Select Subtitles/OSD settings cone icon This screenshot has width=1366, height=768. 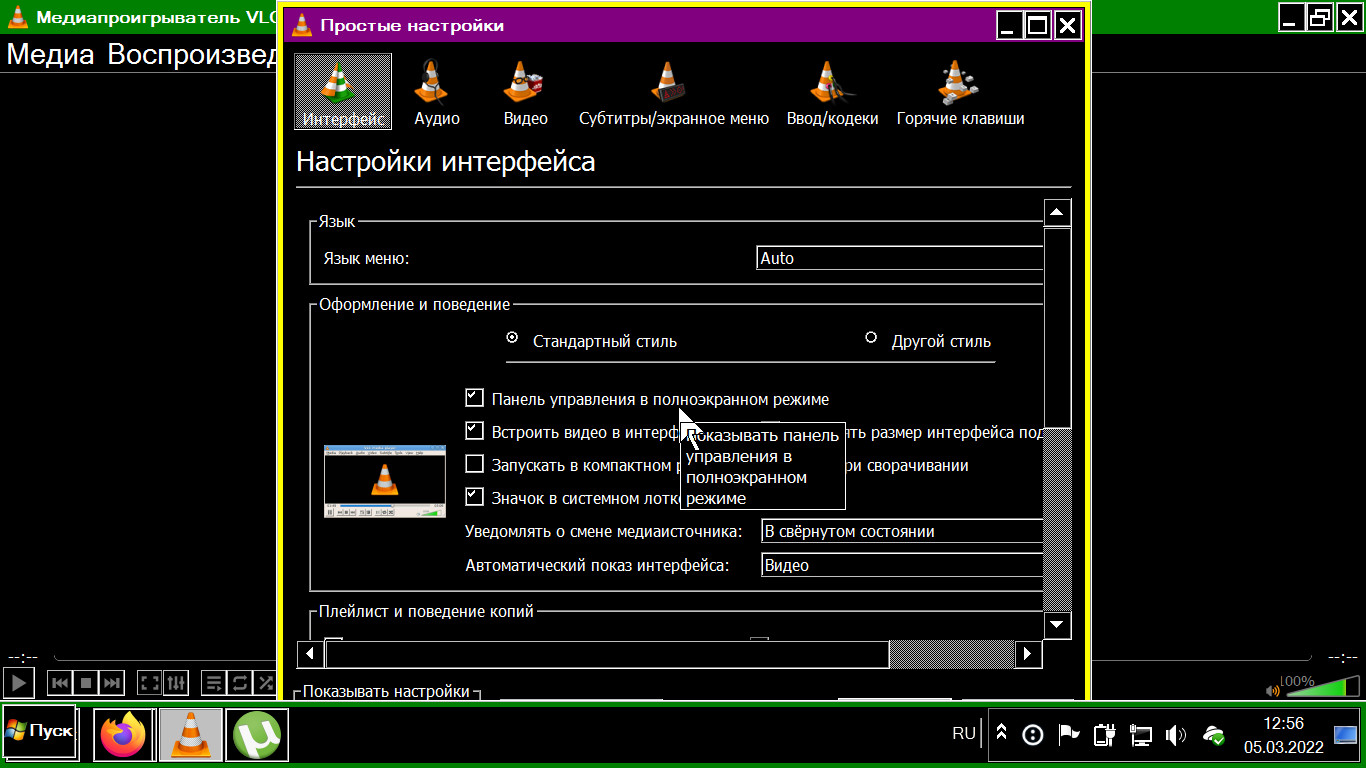point(668,82)
